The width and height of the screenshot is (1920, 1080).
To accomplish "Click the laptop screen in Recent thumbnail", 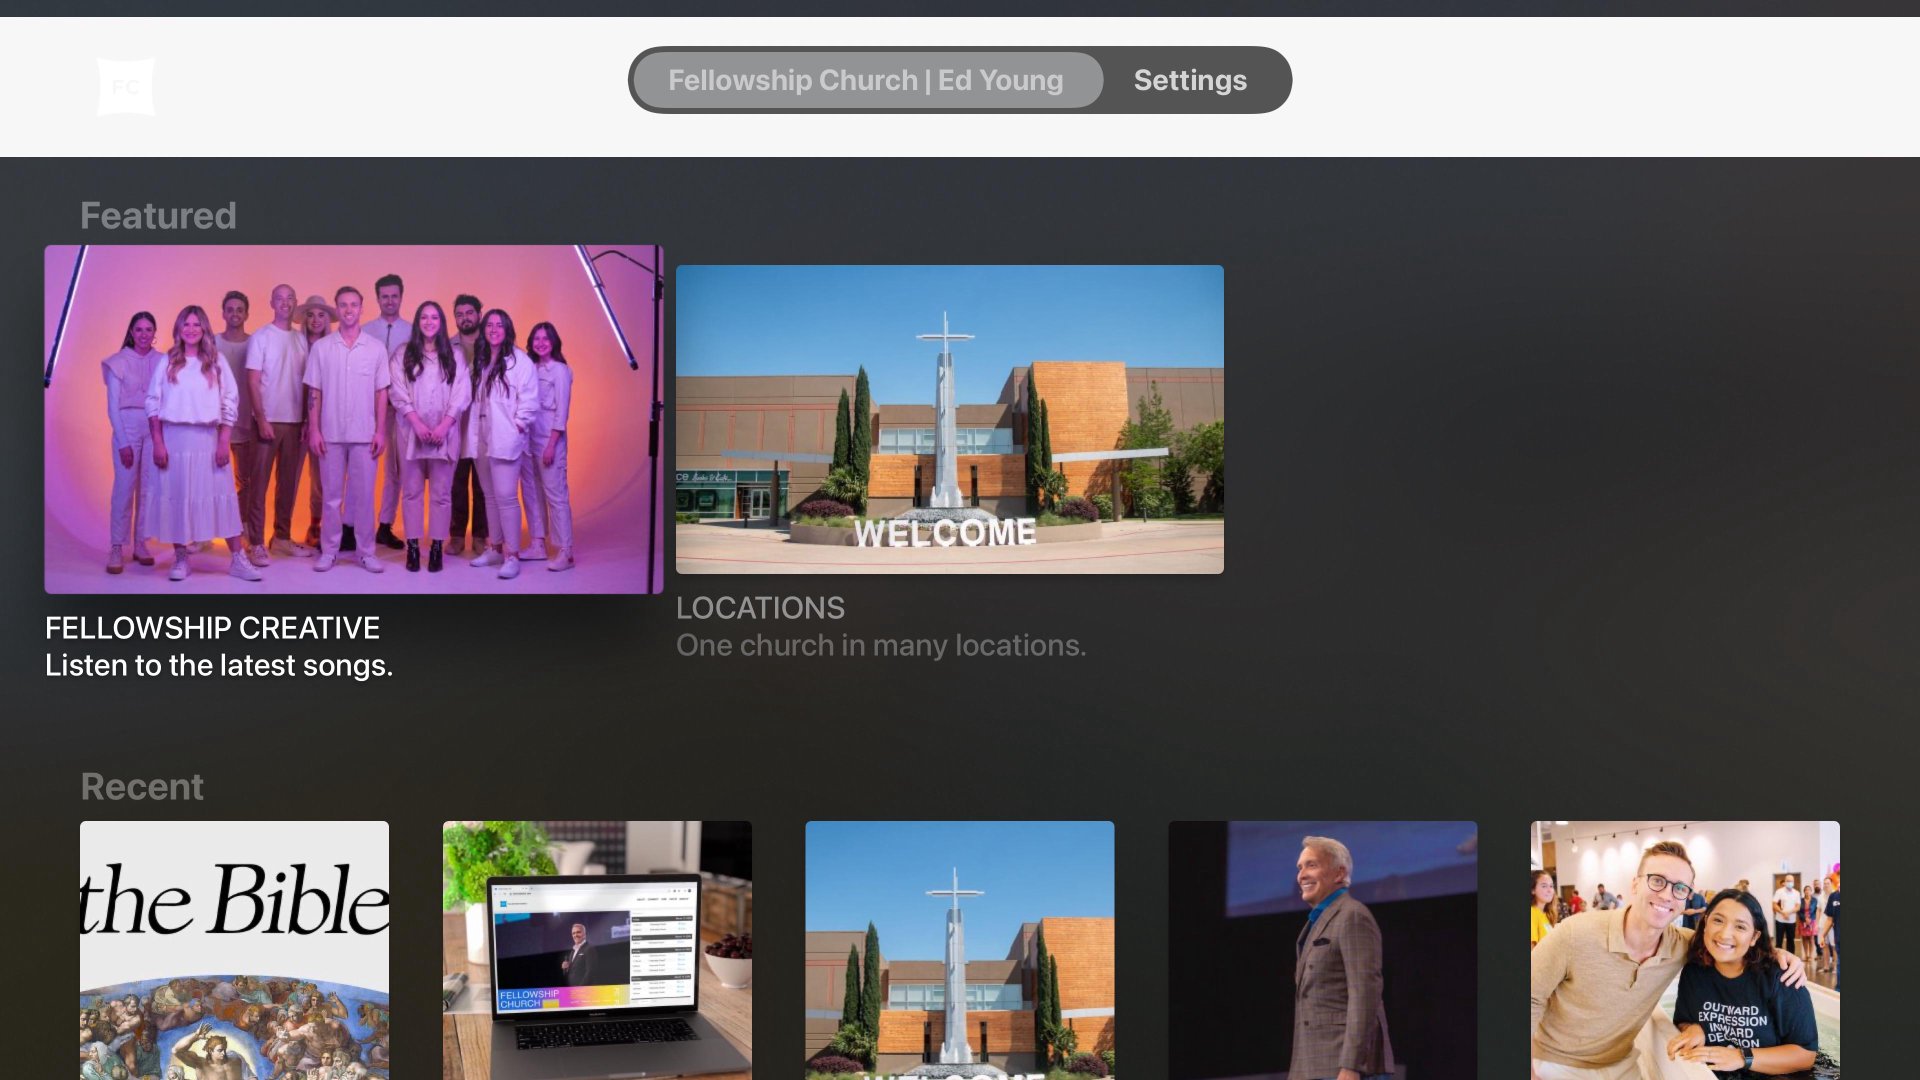I will point(594,945).
